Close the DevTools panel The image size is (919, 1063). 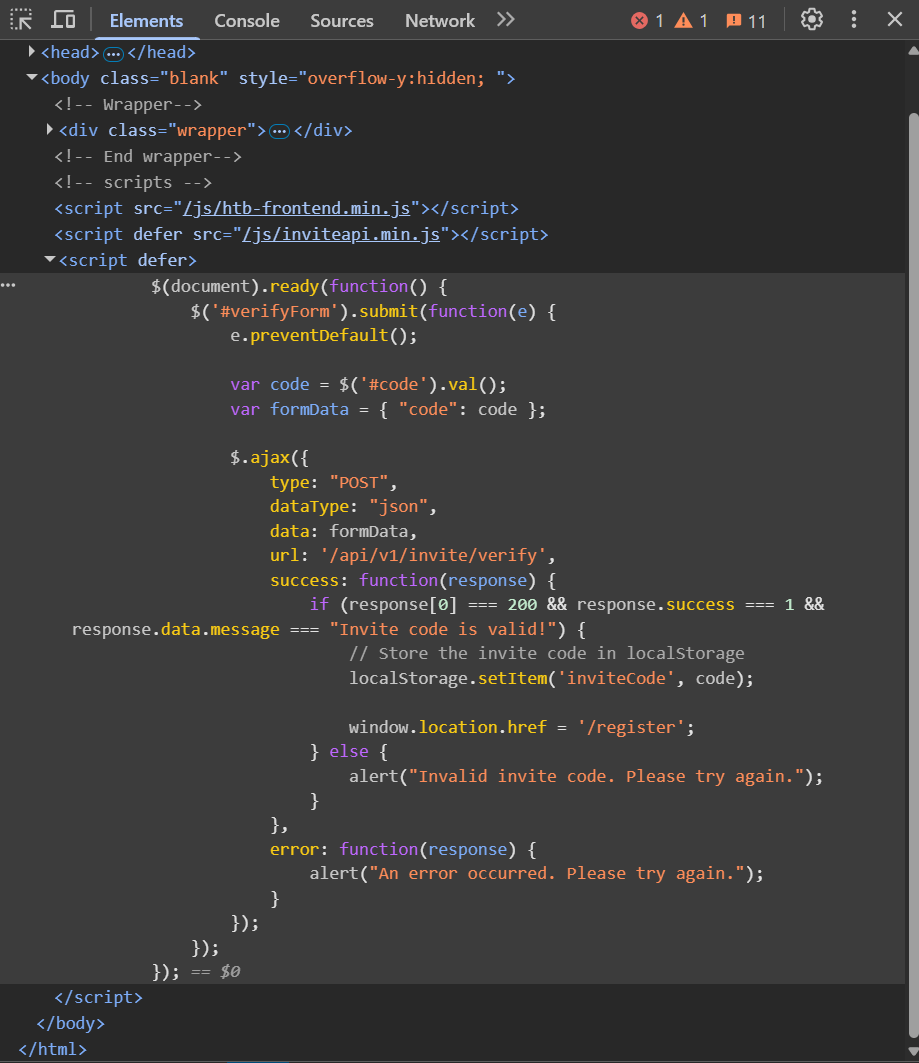pos(895,20)
